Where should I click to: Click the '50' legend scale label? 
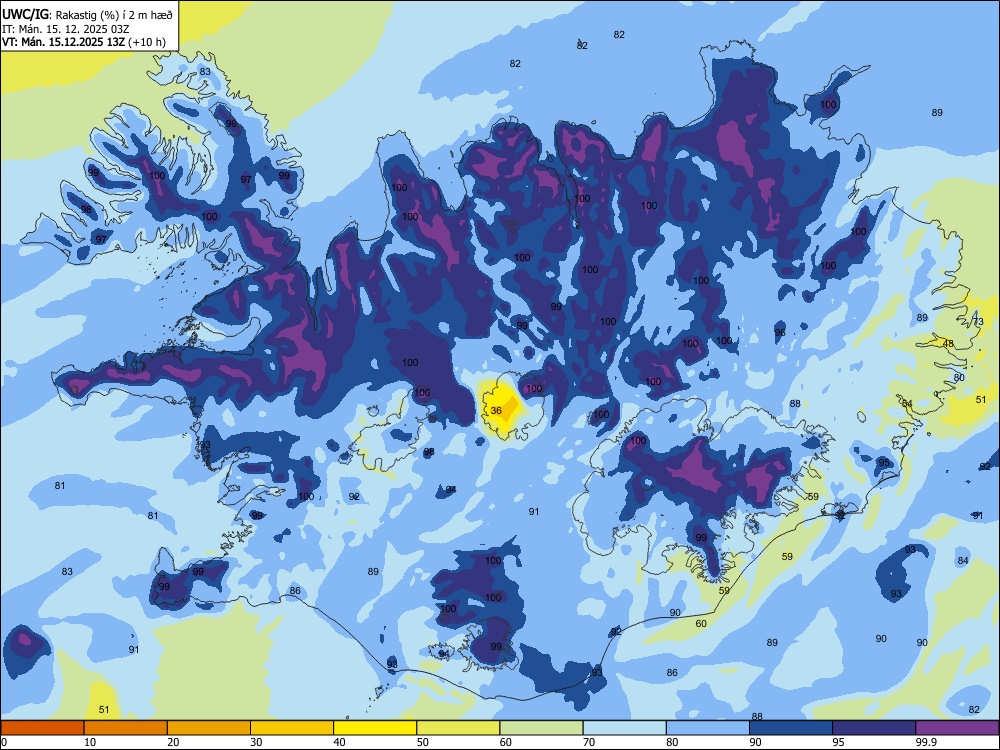click(x=423, y=742)
